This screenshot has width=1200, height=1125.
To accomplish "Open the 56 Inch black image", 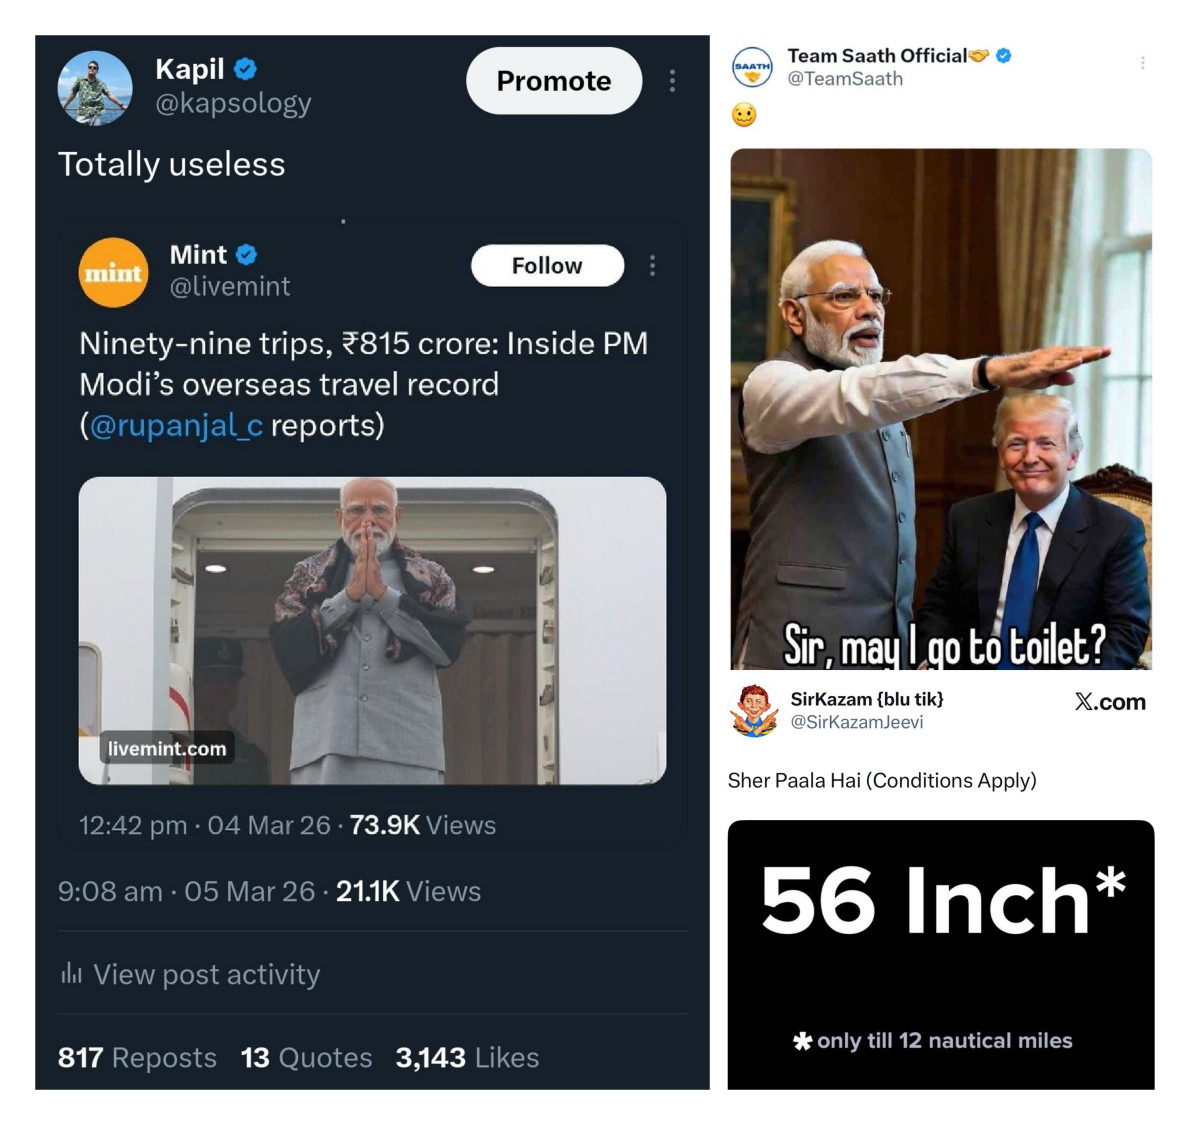I will pos(940,953).
